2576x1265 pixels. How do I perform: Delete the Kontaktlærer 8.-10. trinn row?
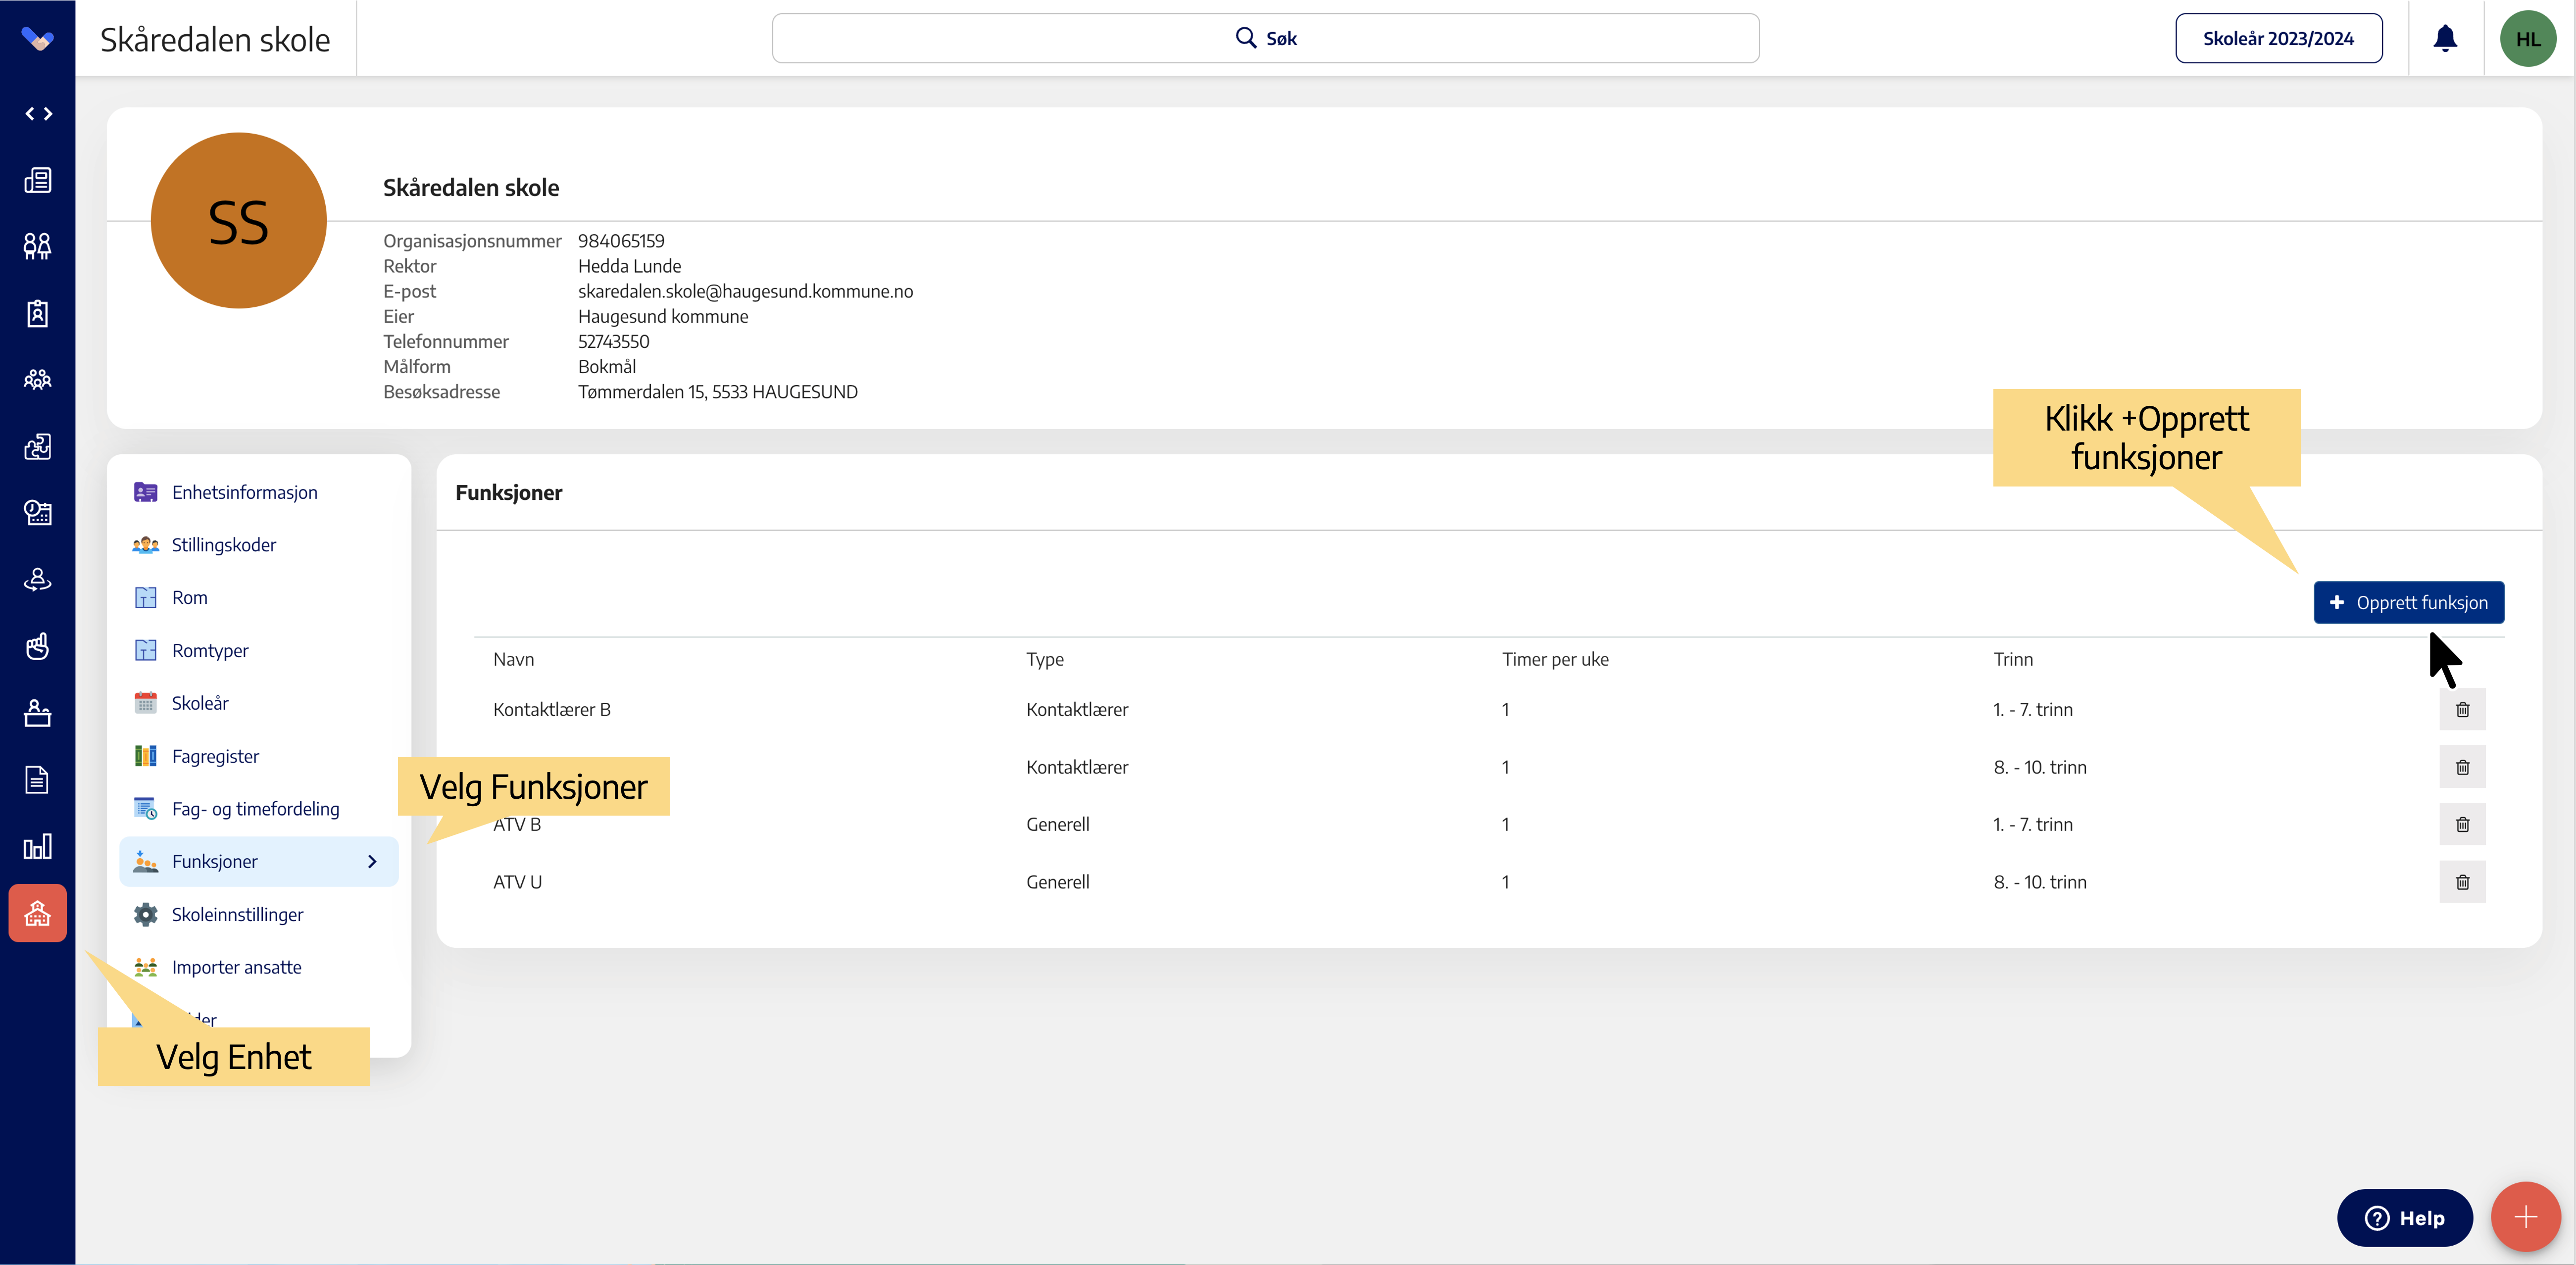pos(2462,767)
